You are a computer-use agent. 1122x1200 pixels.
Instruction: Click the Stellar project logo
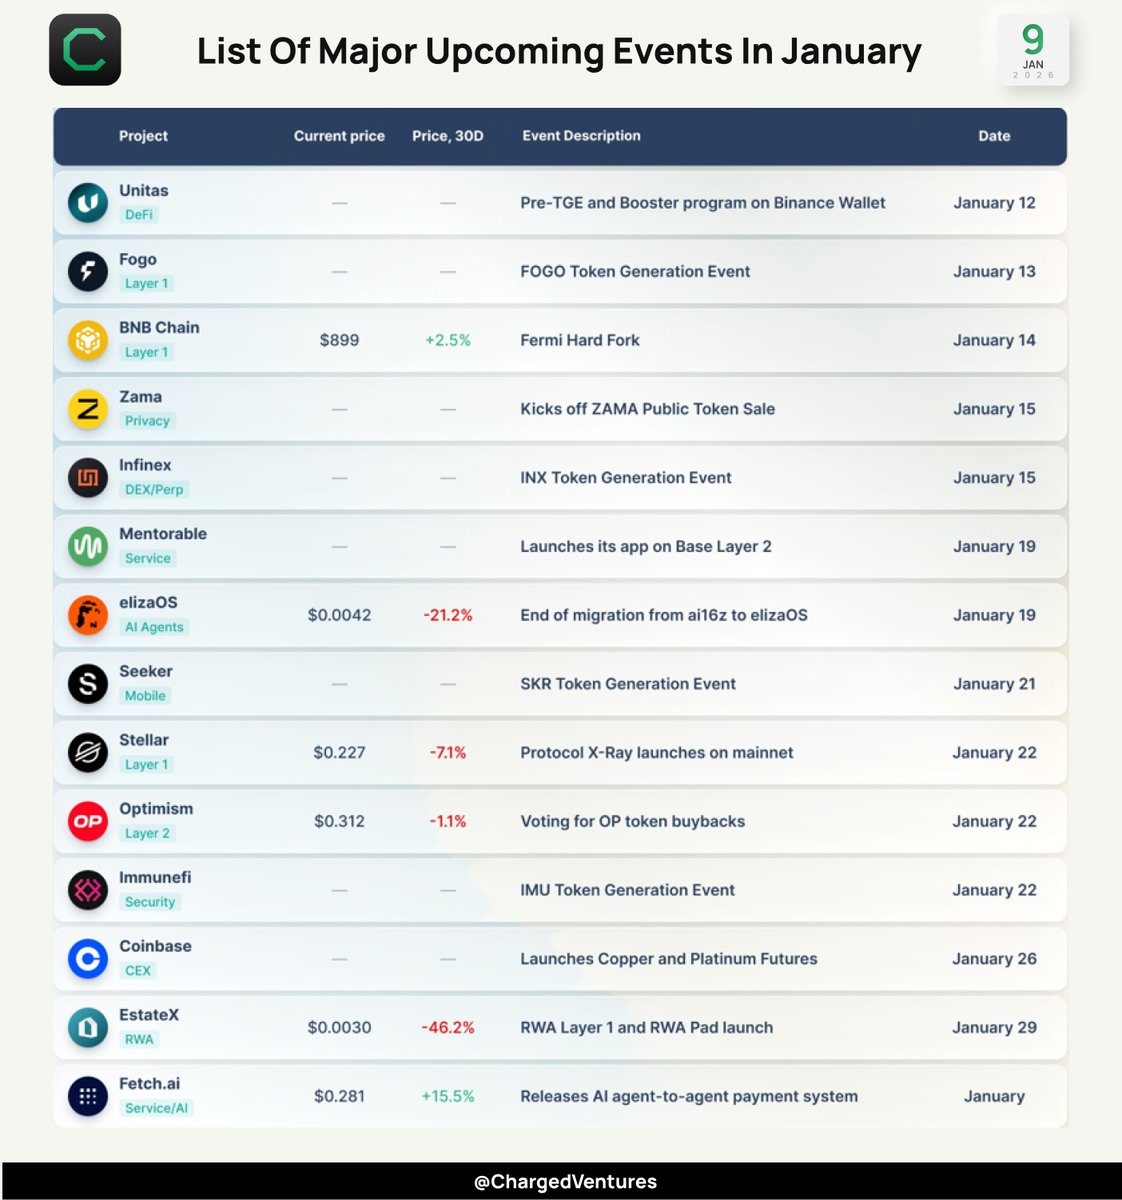tap(88, 753)
